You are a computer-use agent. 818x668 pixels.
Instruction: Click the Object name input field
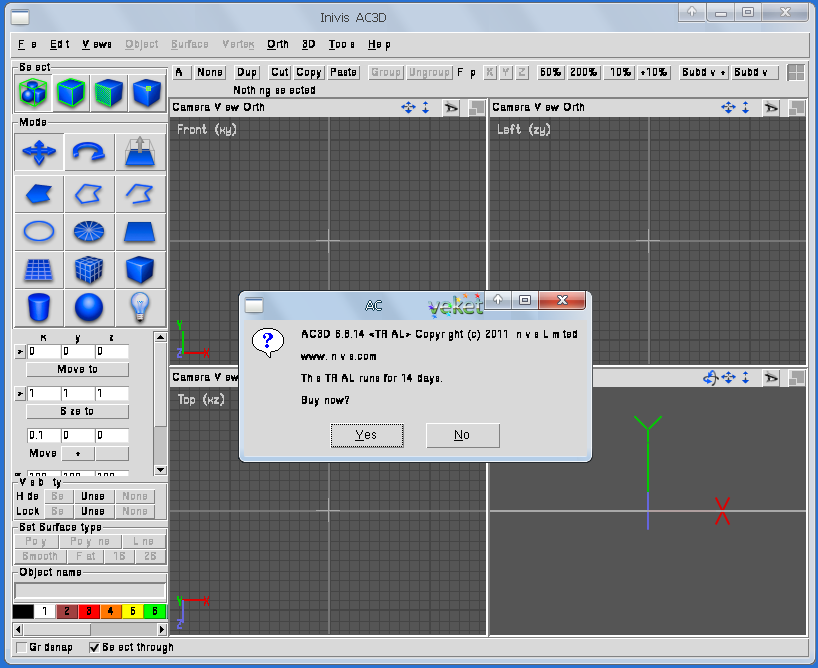click(90, 590)
